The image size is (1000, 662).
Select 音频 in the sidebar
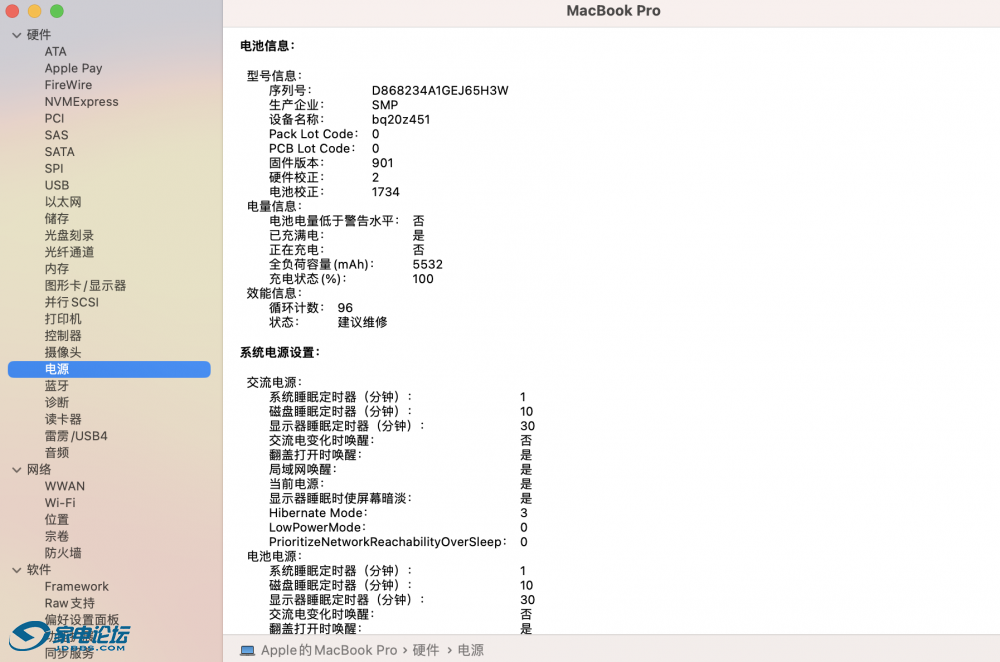[57, 453]
